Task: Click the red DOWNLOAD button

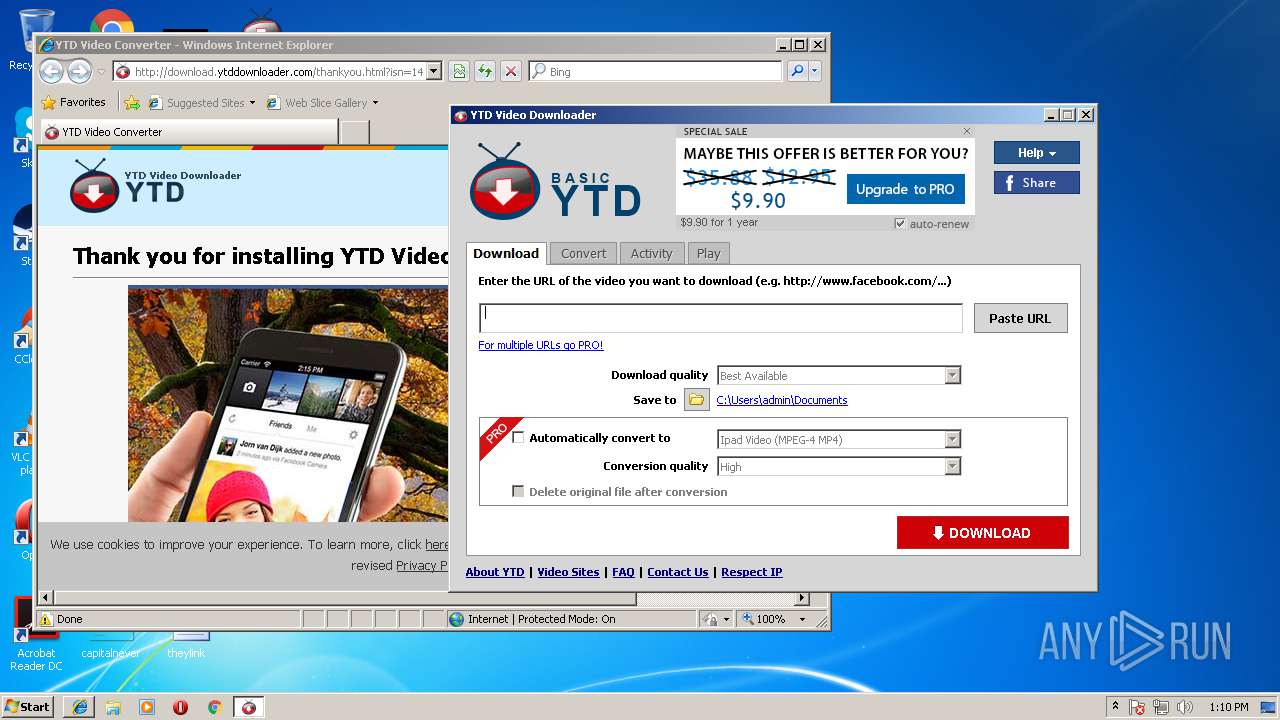Action: pos(982,533)
